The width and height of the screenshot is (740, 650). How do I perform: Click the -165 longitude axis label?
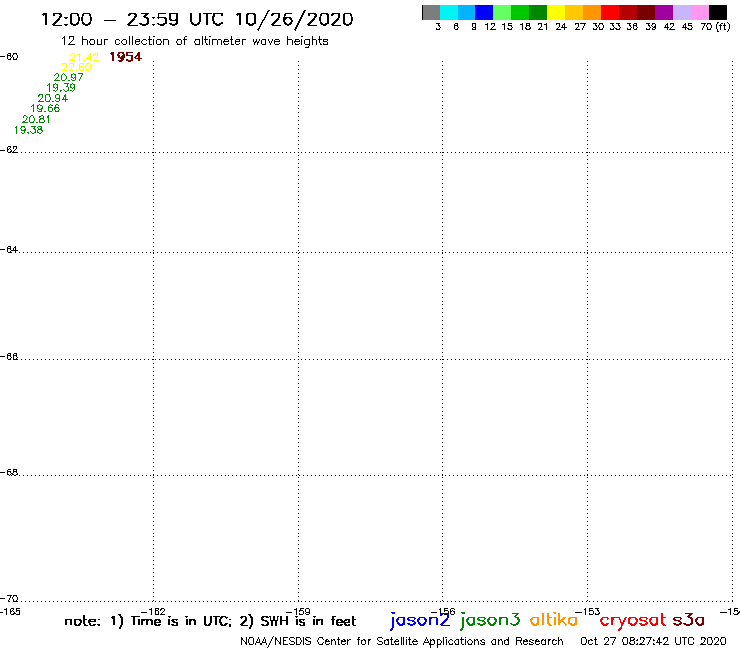pyautogui.click(x=10, y=612)
